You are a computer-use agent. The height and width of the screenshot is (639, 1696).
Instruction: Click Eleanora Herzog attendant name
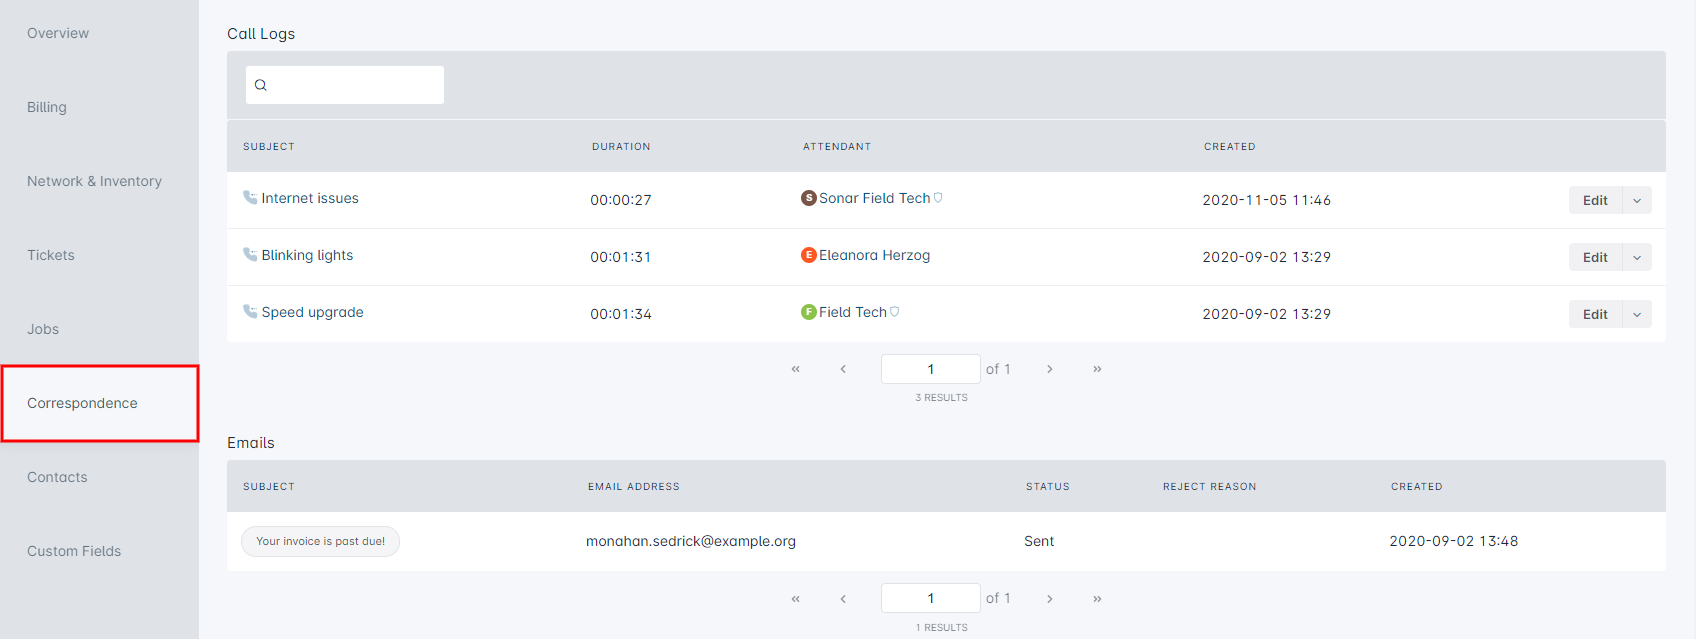tap(875, 255)
